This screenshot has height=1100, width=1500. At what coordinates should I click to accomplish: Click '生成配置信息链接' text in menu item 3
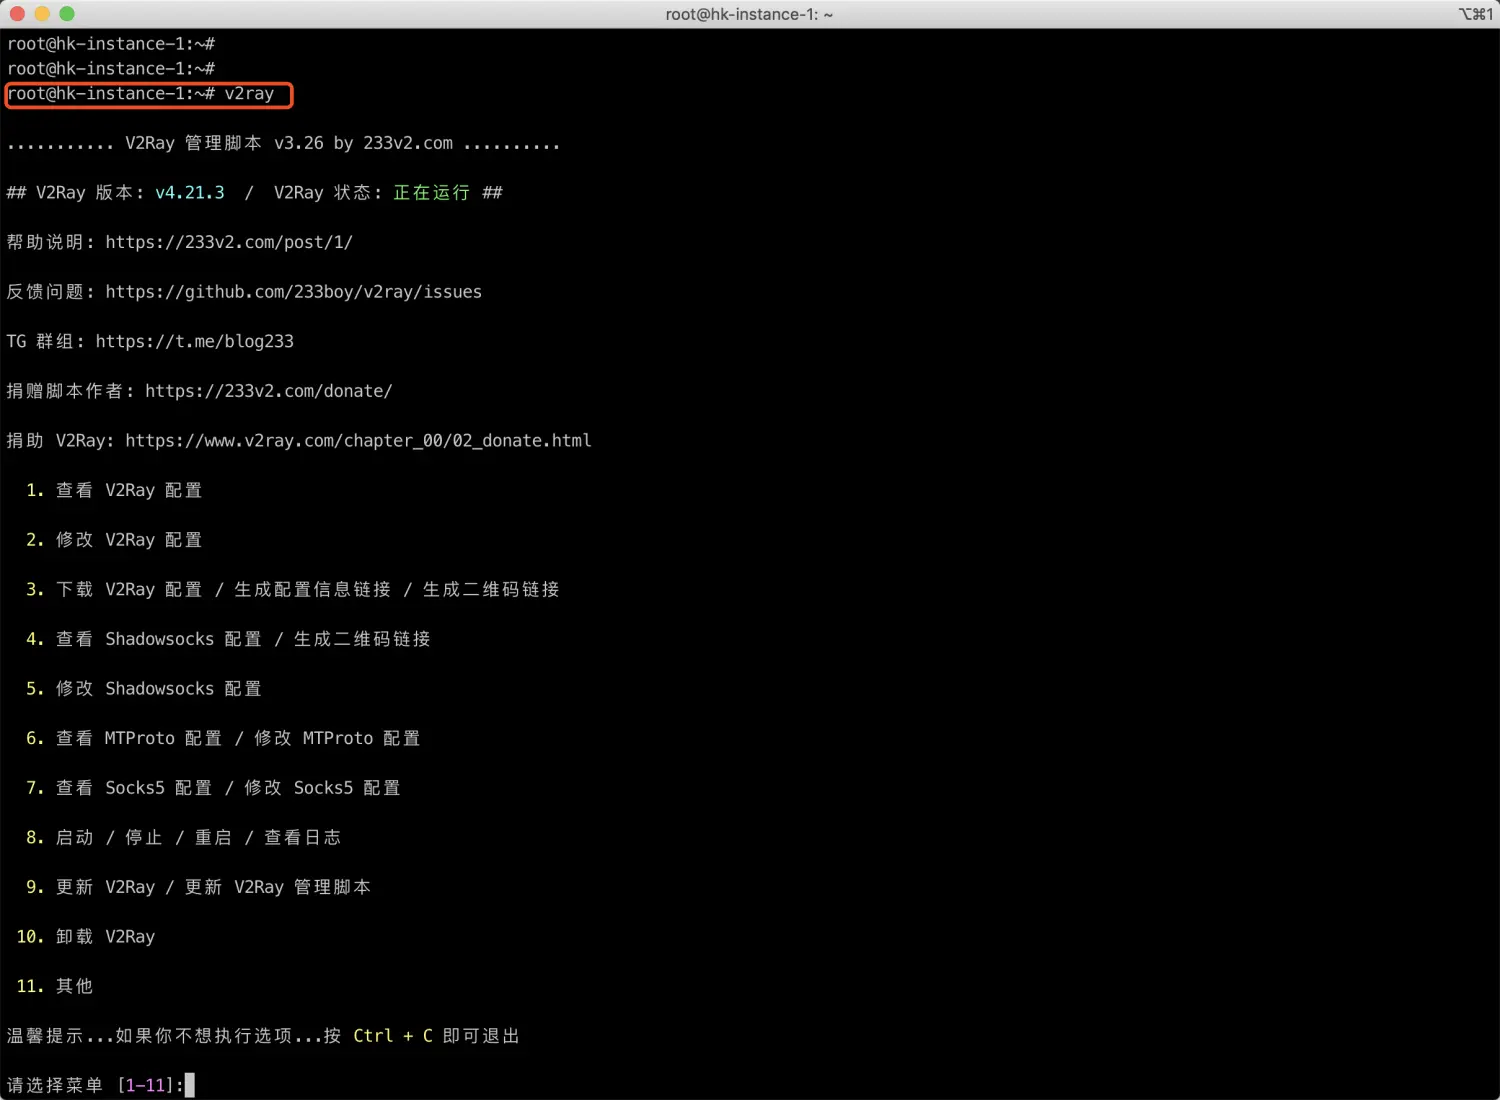pyautogui.click(x=312, y=590)
